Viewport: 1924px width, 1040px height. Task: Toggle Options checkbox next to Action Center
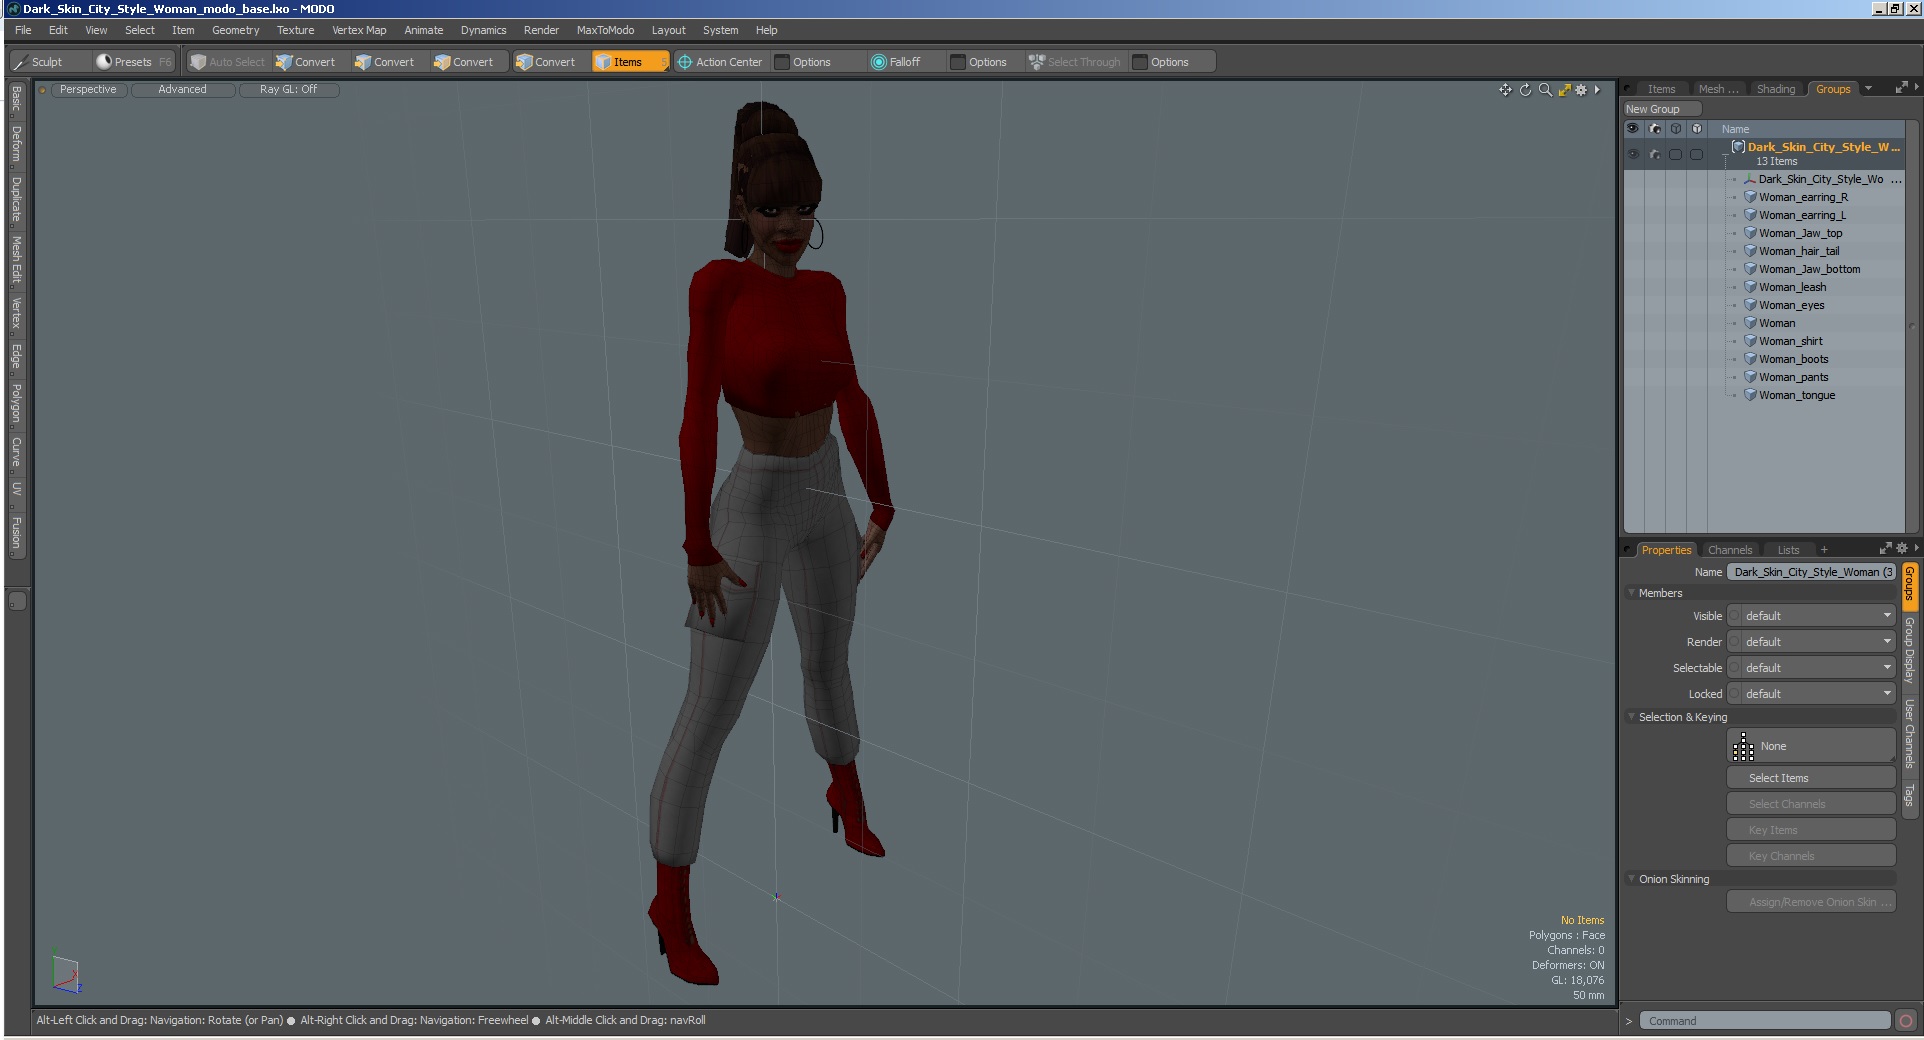coord(782,62)
